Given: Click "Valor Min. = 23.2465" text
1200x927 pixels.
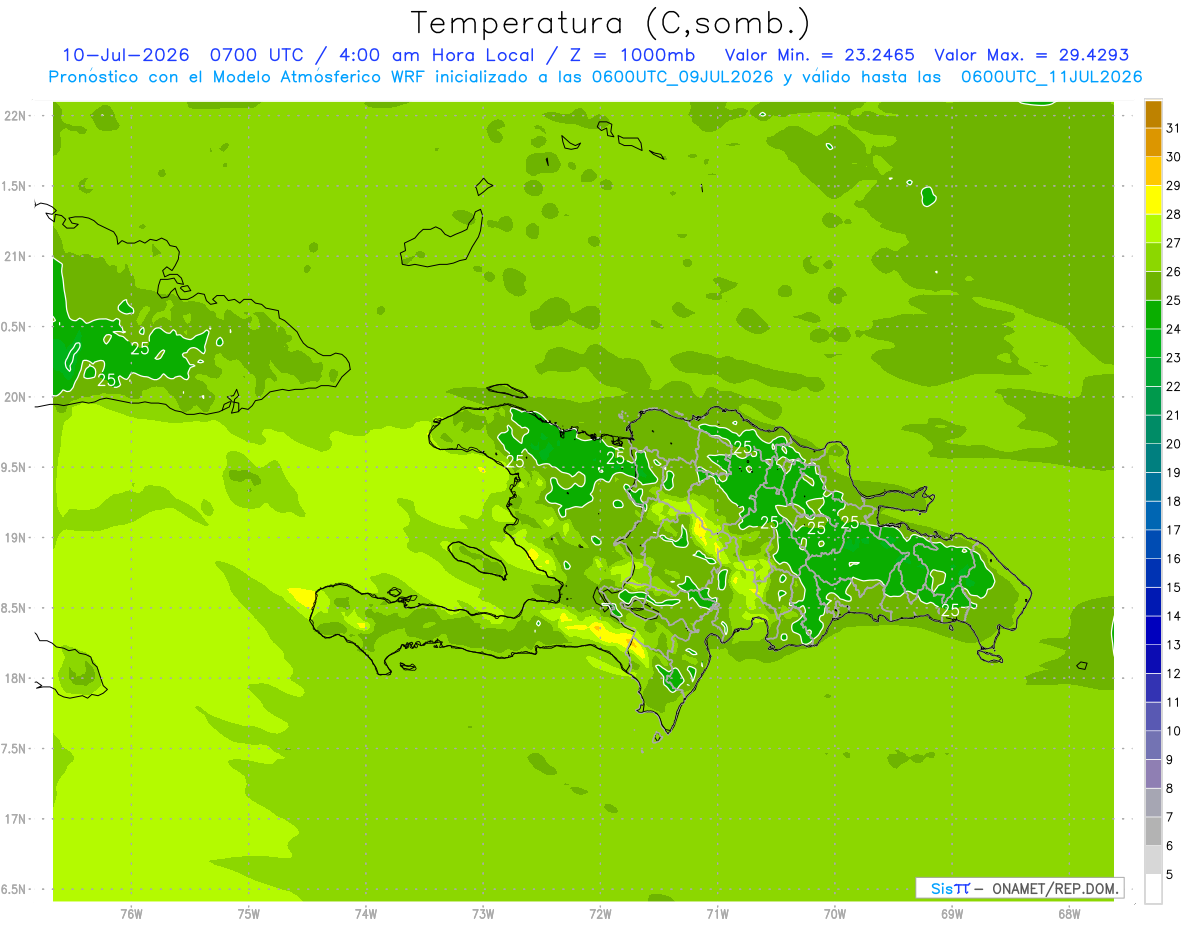Looking at the screenshot, I should click(x=819, y=55).
